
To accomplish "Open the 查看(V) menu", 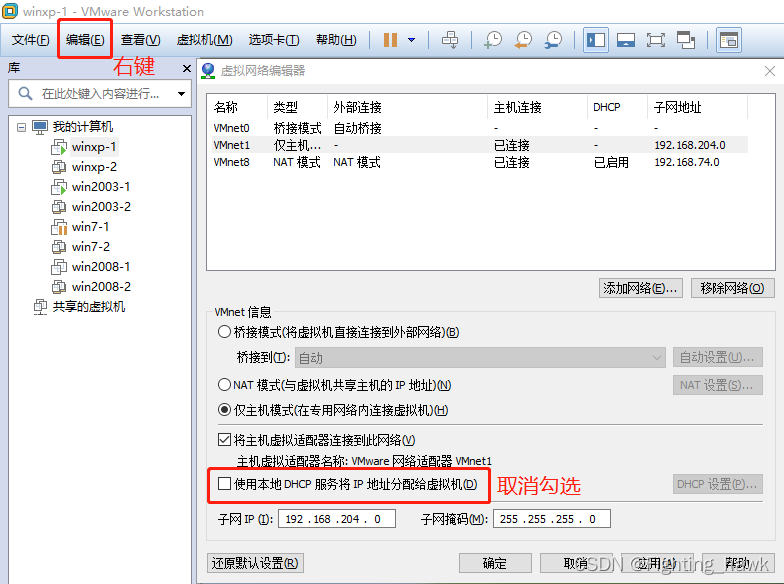I will pos(140,40).
